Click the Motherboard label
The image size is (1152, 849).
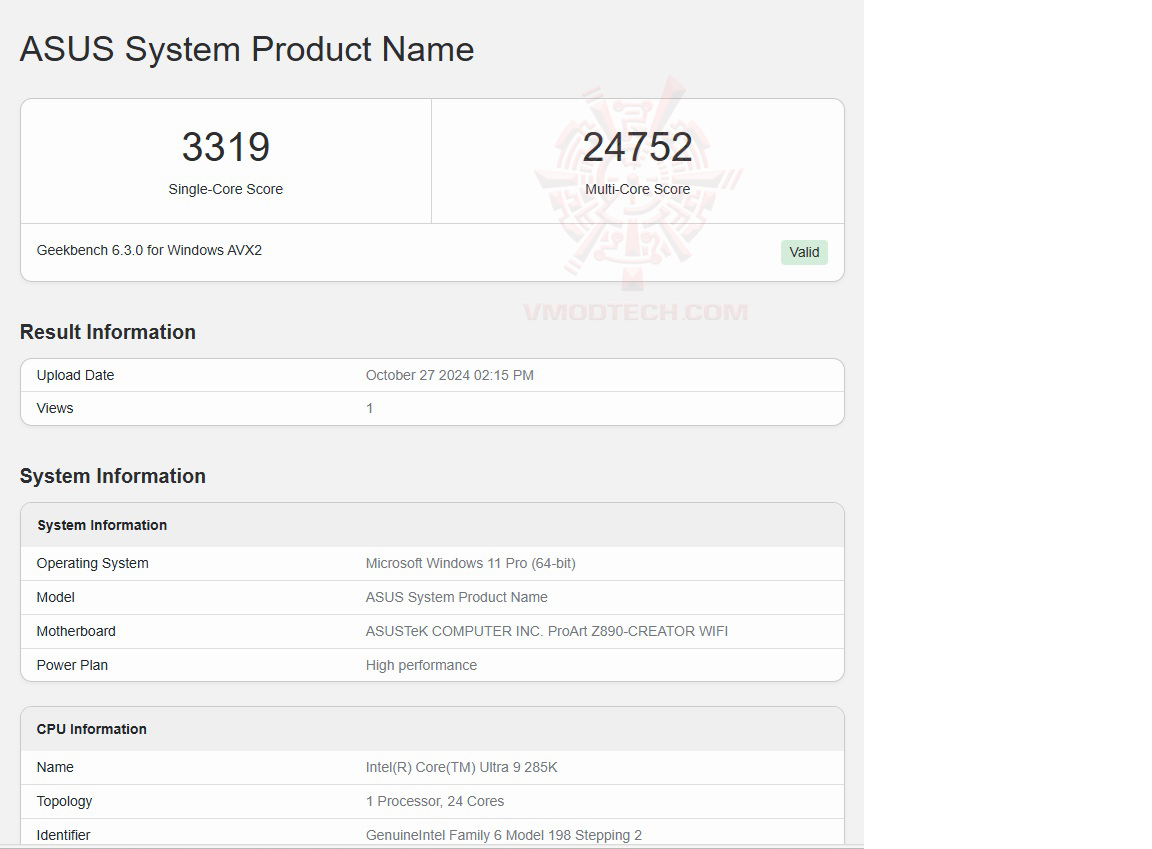click(x=76, y=631)
